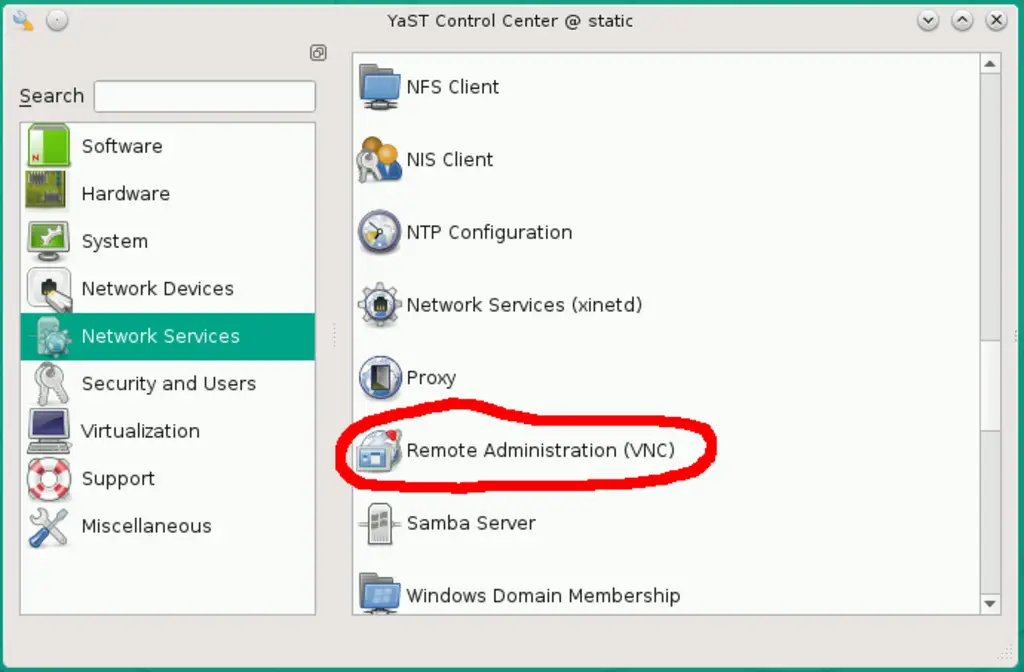Select the Virtualization label
This screenshot has height=672, width=1024.
point(140,431)
